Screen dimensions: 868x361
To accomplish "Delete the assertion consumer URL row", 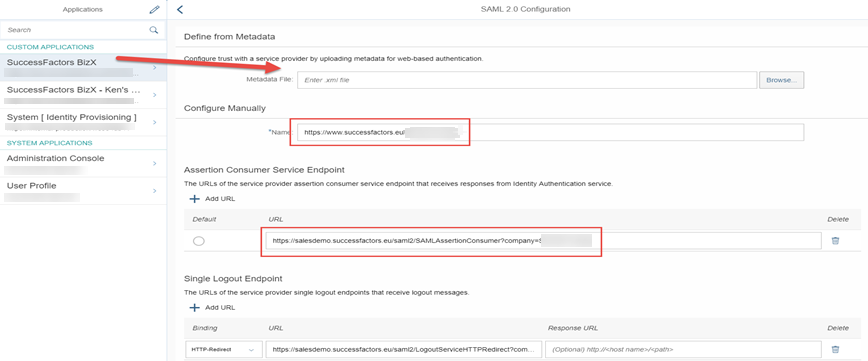I will pos(836,241).
